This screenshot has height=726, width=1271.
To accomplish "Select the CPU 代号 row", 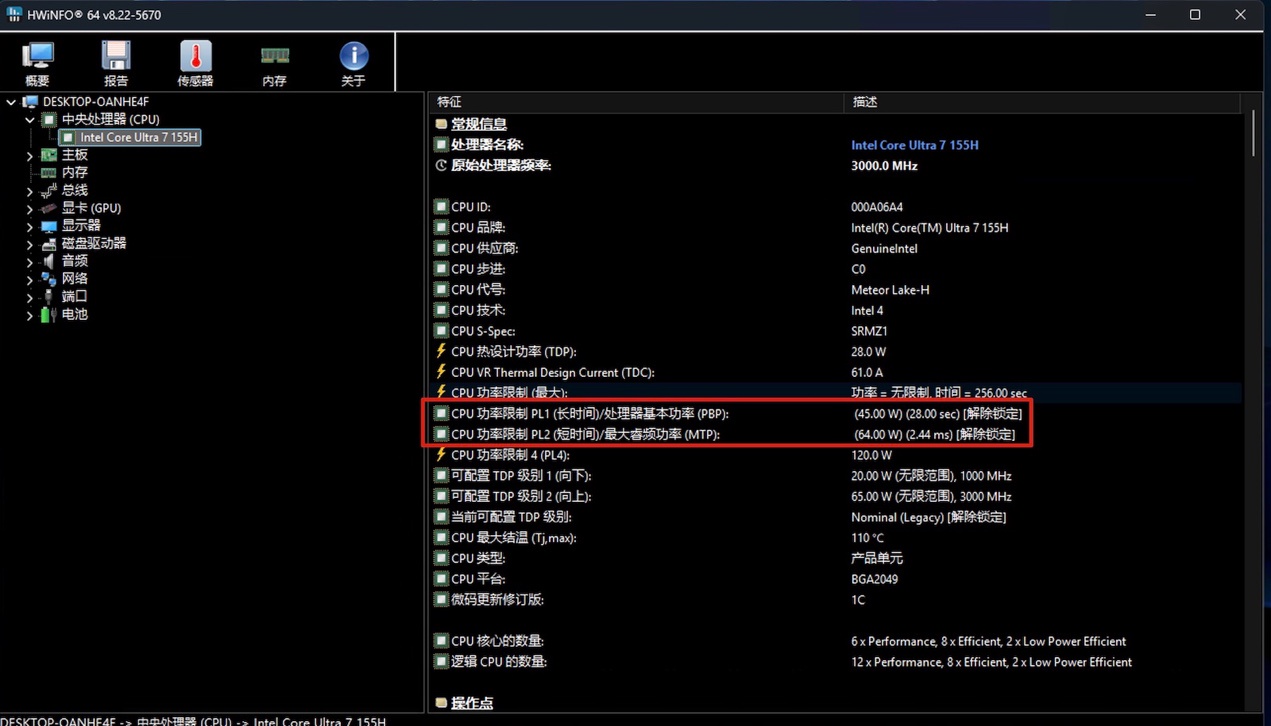I will (837, 290).
